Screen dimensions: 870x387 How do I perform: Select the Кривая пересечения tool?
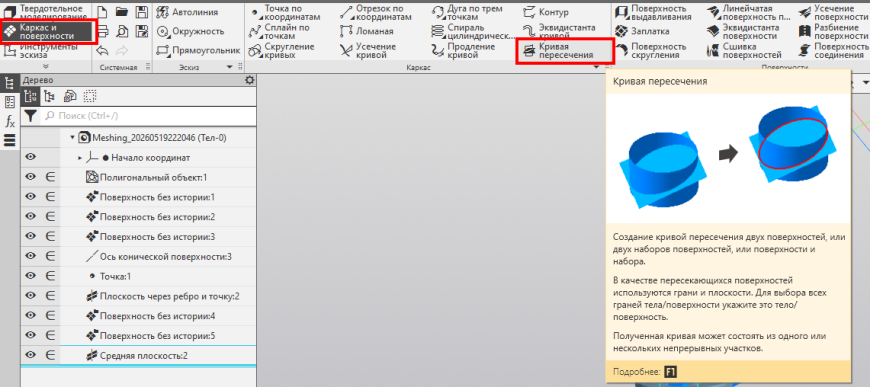[x=564, y=51]
